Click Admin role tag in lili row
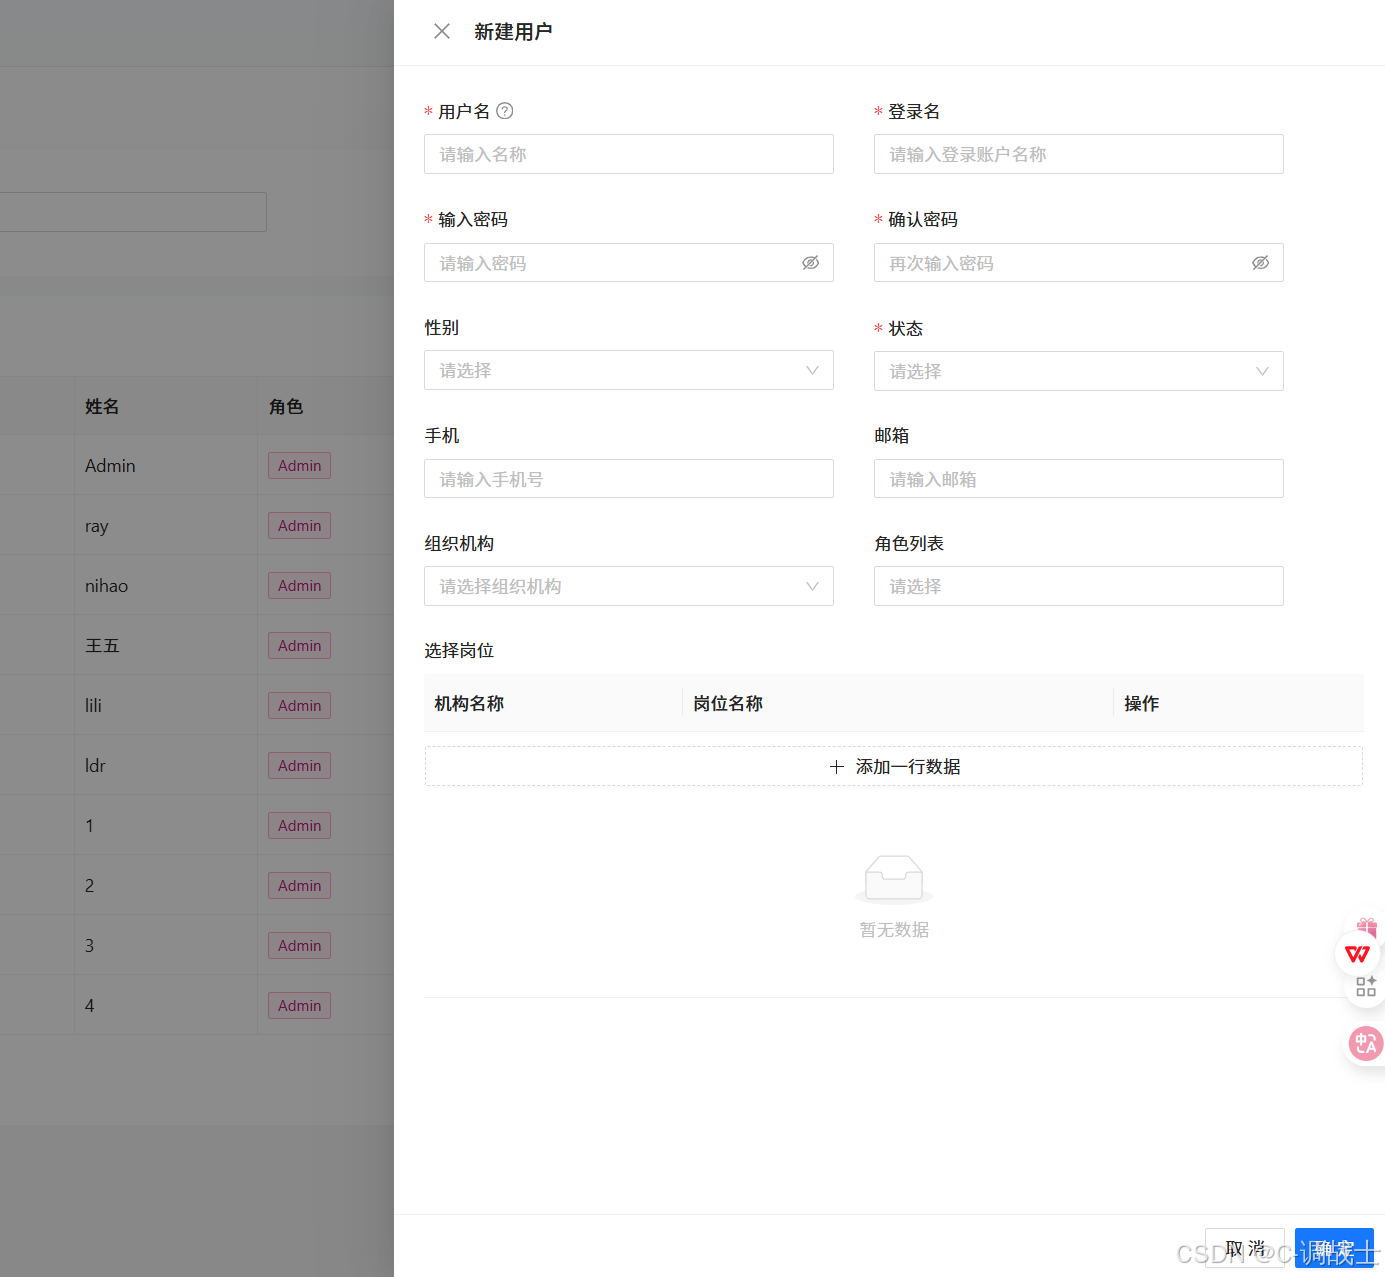 (299, 706)
